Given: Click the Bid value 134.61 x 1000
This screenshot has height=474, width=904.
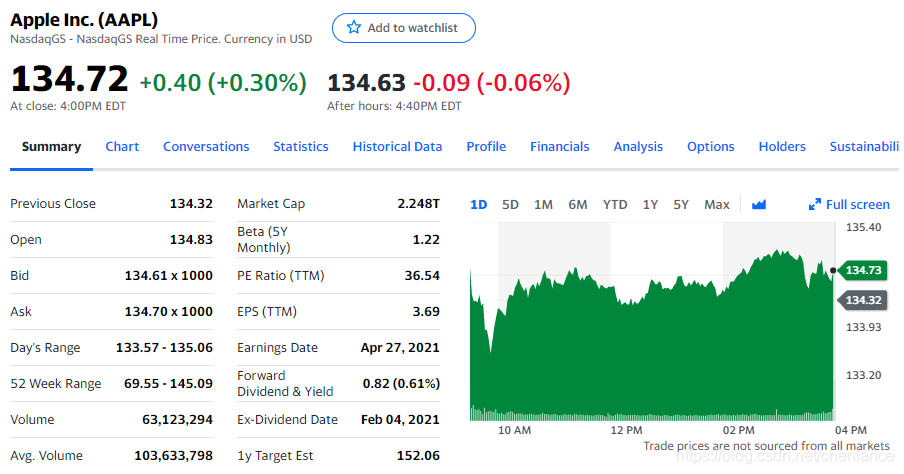Looking at the screenshot, I should click(x=168, y=276).
